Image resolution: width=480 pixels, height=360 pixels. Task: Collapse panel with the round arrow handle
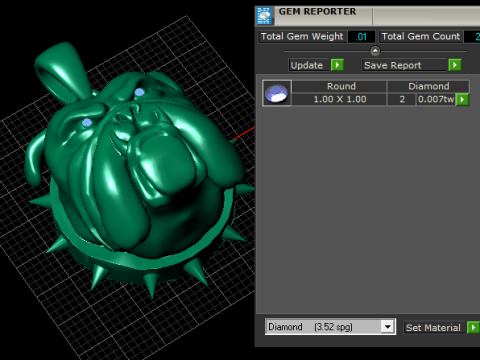(x=375, y=51)
